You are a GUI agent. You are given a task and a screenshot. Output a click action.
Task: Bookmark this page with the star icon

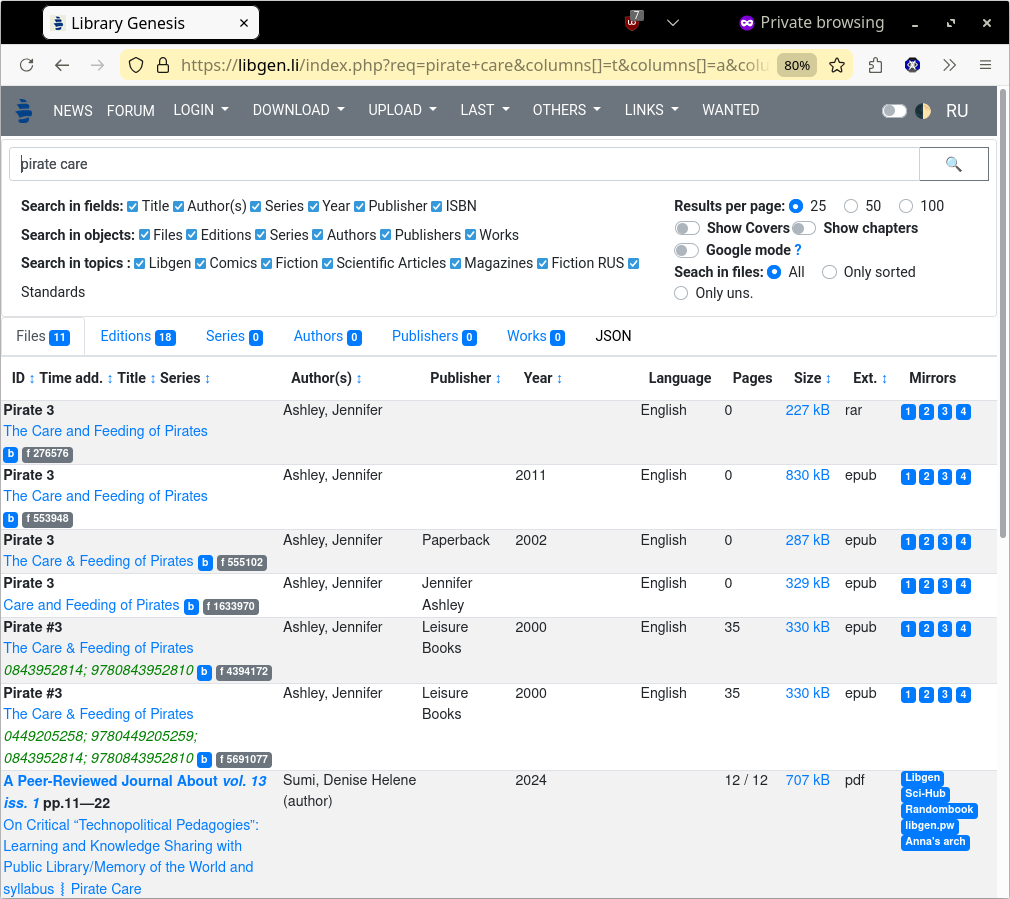pyautogui.click(x=837, y=65)
